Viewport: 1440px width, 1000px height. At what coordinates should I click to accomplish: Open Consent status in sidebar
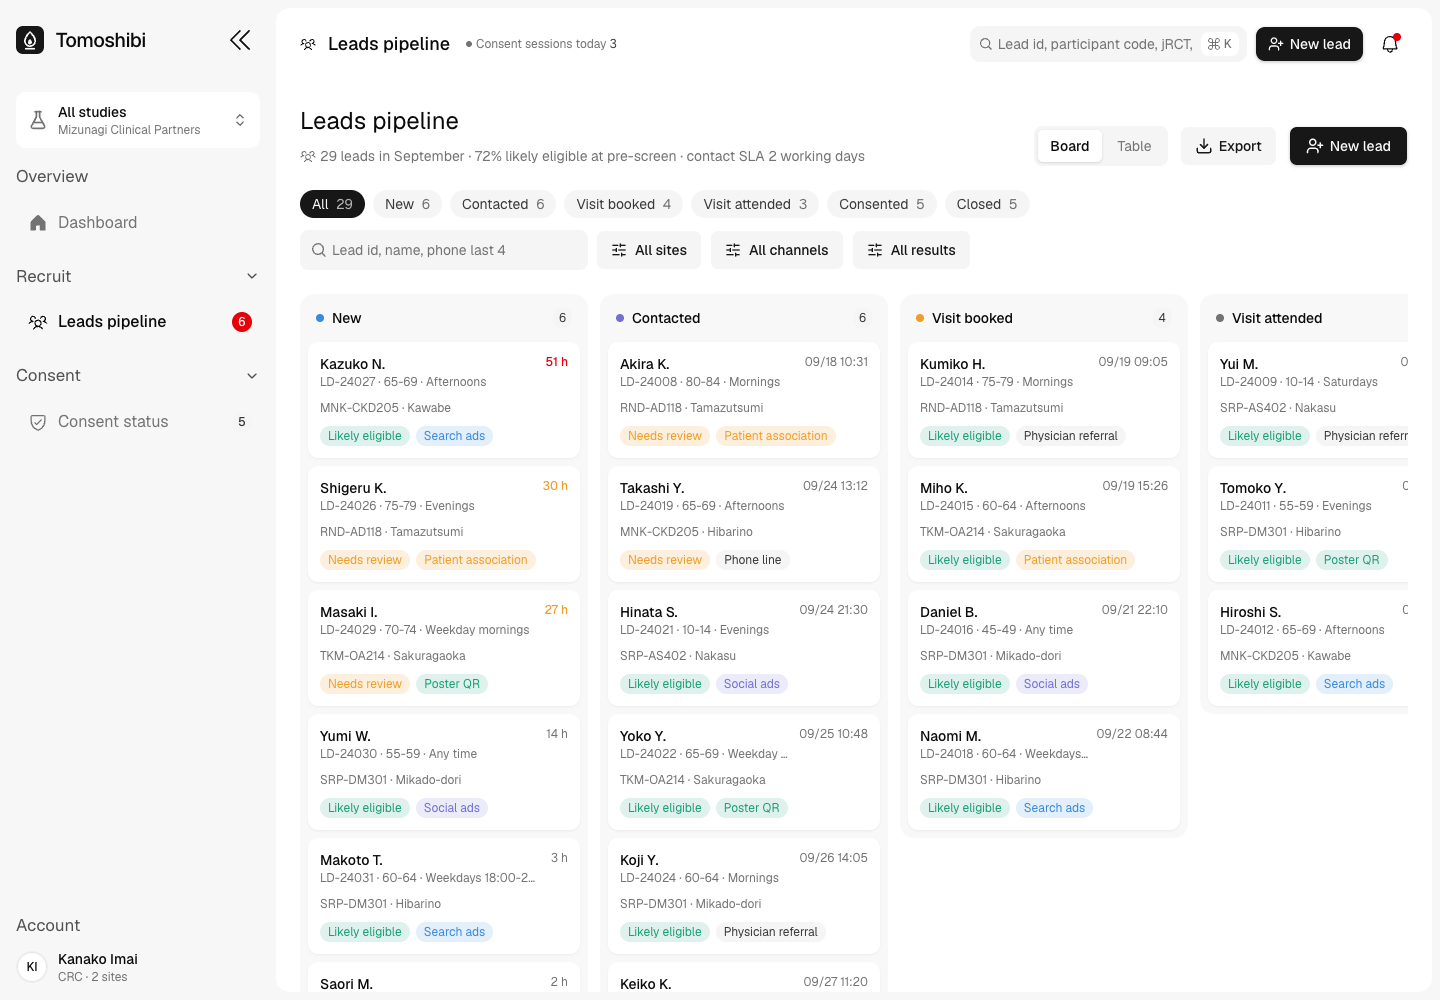tap(138, 422)
